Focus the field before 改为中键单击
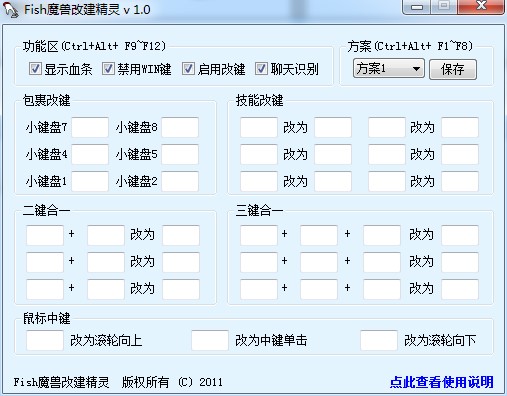The height and width of the screenshot is (396, 507). [210, 340]
